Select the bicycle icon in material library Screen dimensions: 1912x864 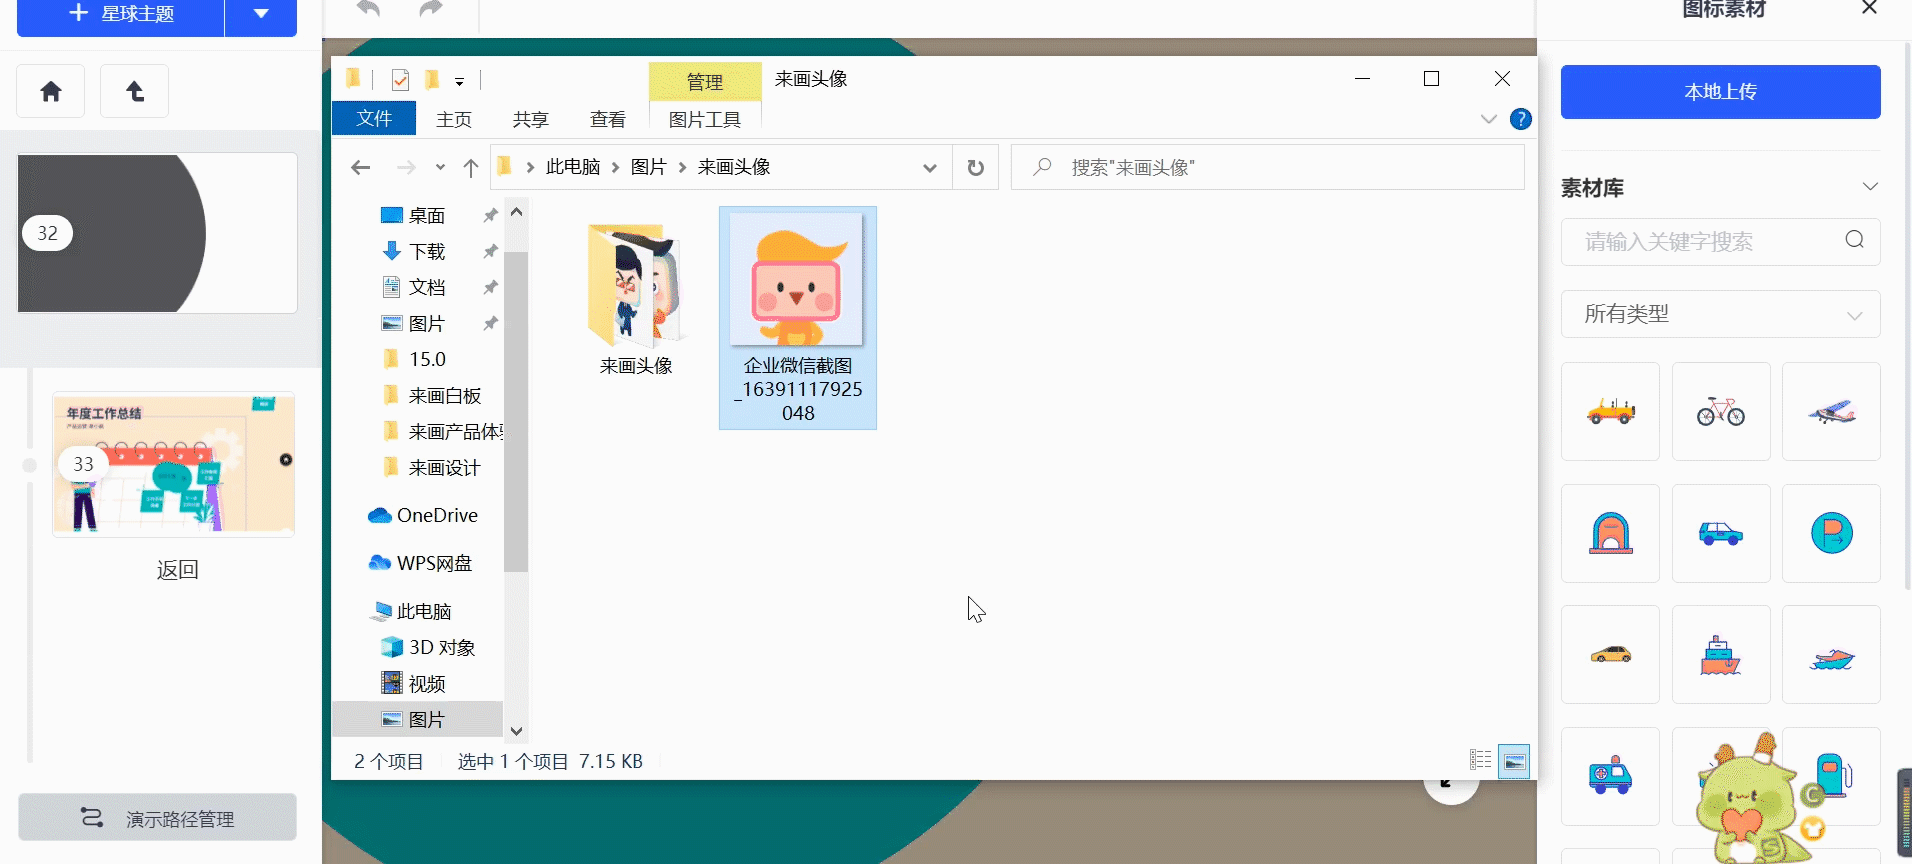(x=1720, y=411)
